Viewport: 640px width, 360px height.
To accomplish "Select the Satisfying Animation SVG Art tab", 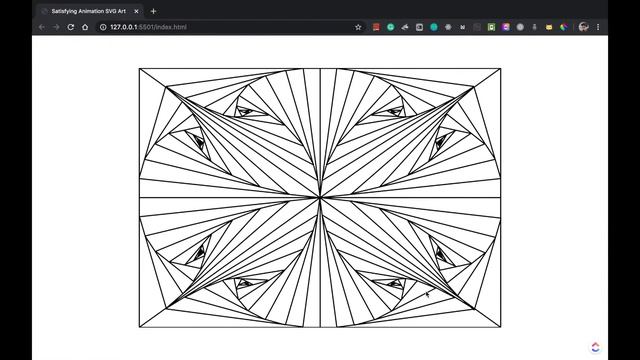I will tap(90, 11).
